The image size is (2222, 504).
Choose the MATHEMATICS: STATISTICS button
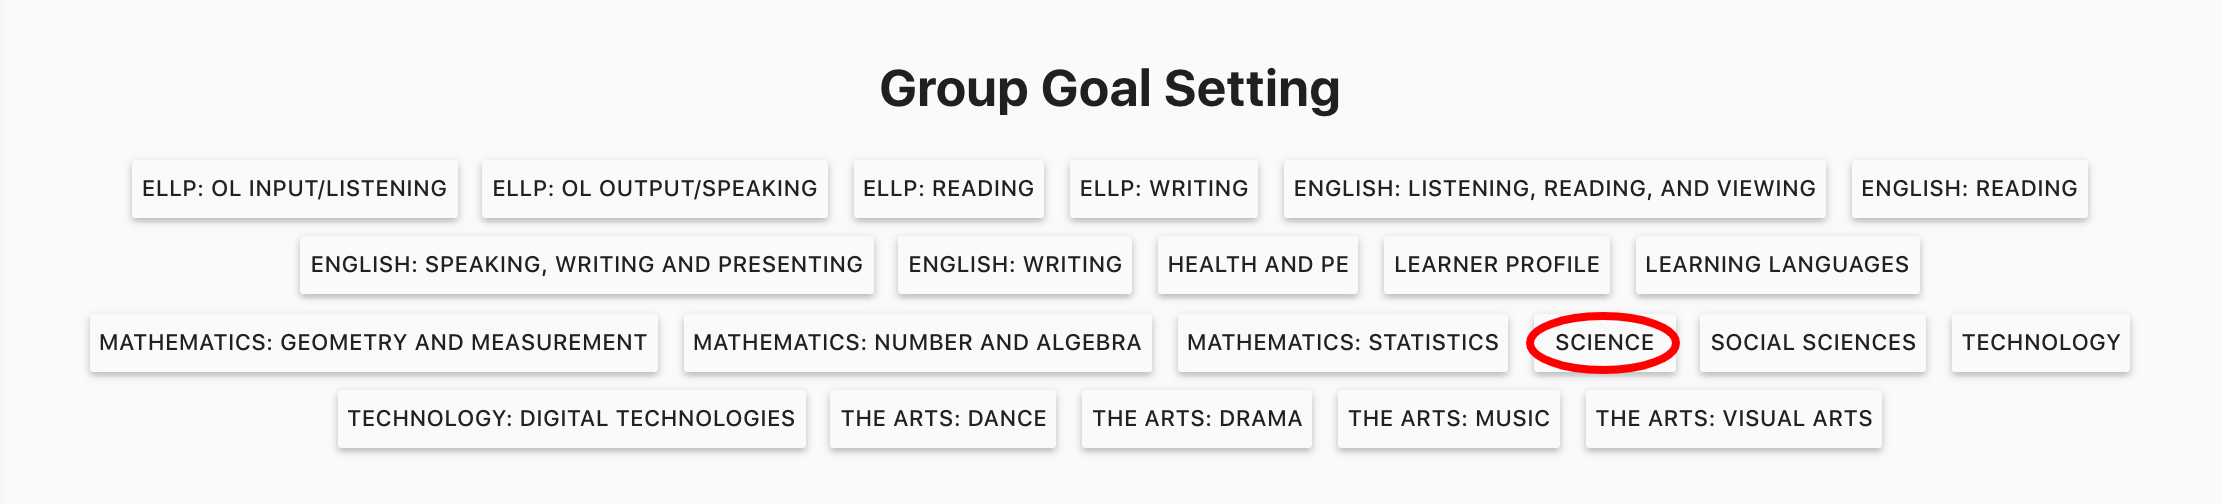1342,343
